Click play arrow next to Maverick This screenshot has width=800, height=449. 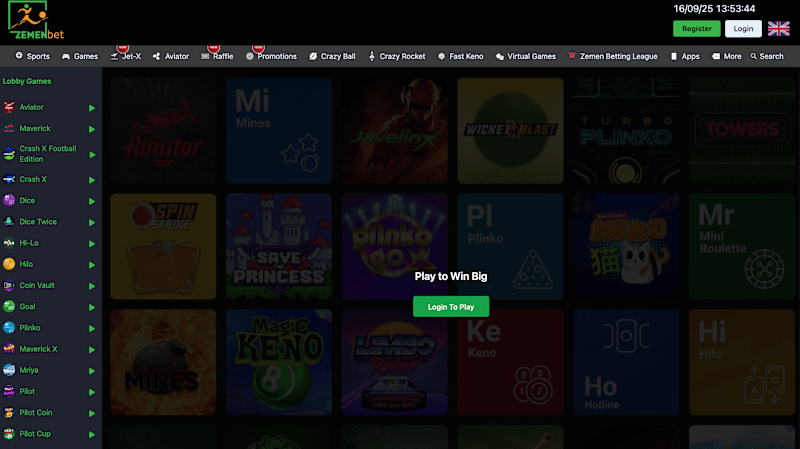coord(92,130)
